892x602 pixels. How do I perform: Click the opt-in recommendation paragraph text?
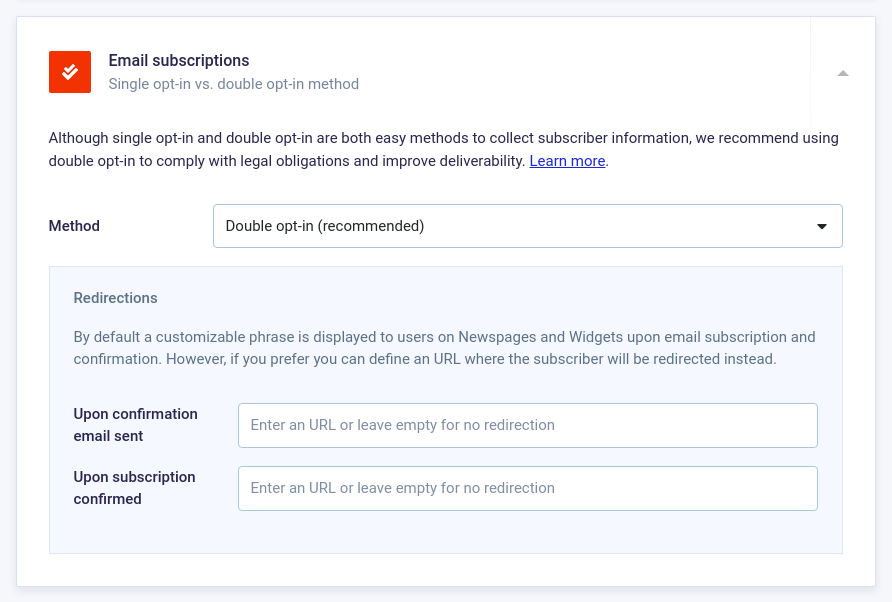(x=443, y=150)
